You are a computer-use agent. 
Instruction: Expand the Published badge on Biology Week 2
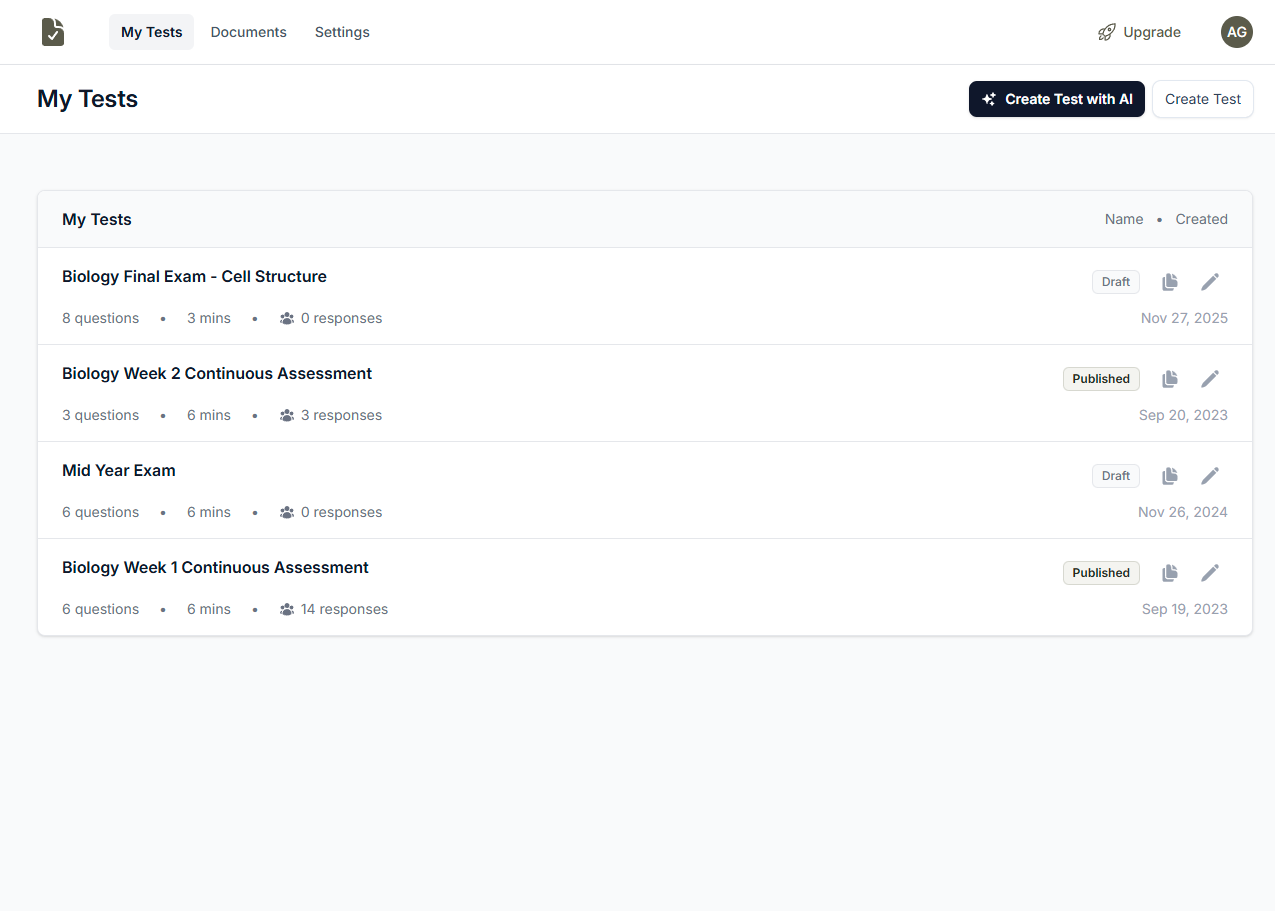pyautogui.click(x=1101, y=378)
